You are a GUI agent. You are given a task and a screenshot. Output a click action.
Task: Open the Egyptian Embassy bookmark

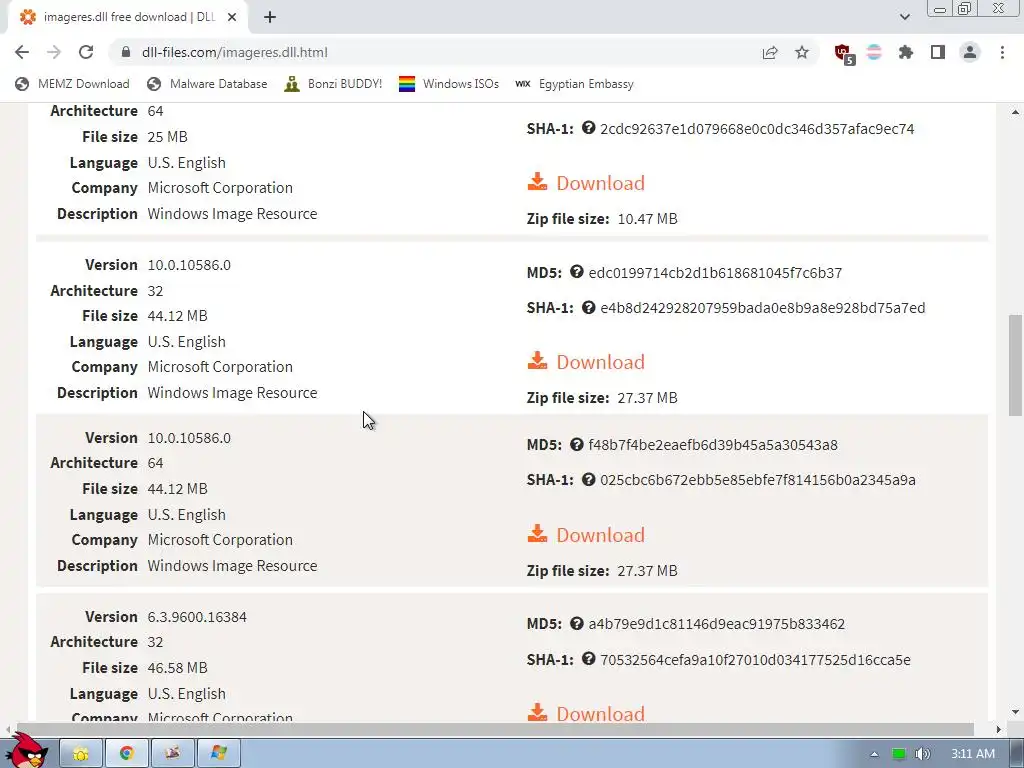(x=575, y=84)
